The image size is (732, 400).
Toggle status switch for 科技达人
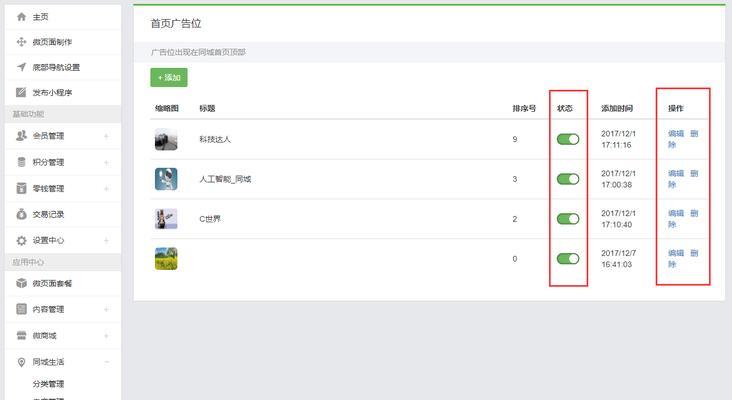pyautogui.click(x=568, y=139)
